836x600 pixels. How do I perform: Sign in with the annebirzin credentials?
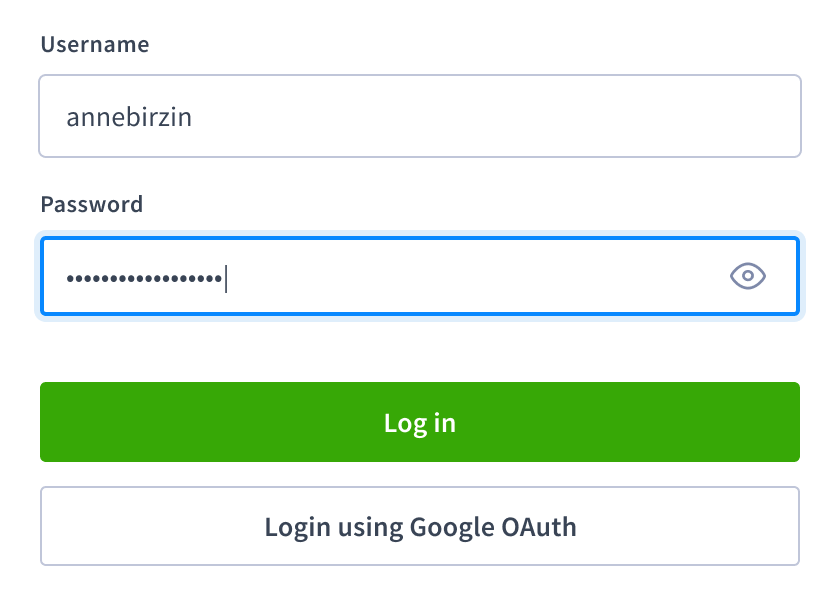click(419, 422)
